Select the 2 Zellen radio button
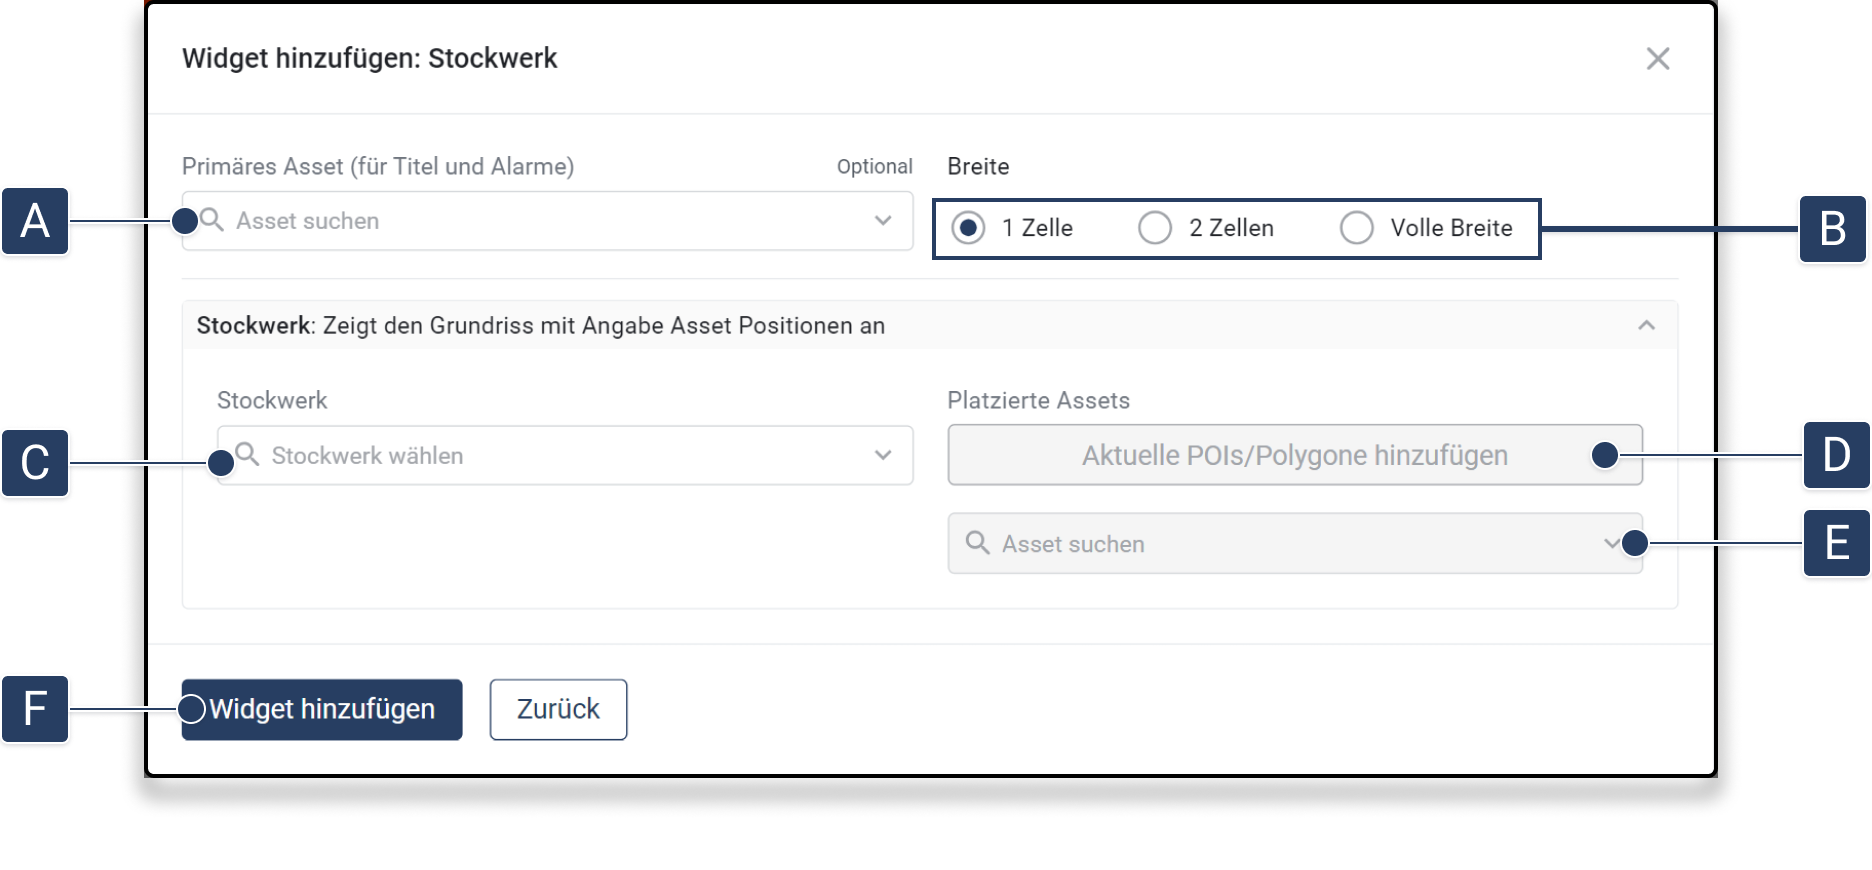The height and width of the screenshot is (870, 1872). 1155,228
